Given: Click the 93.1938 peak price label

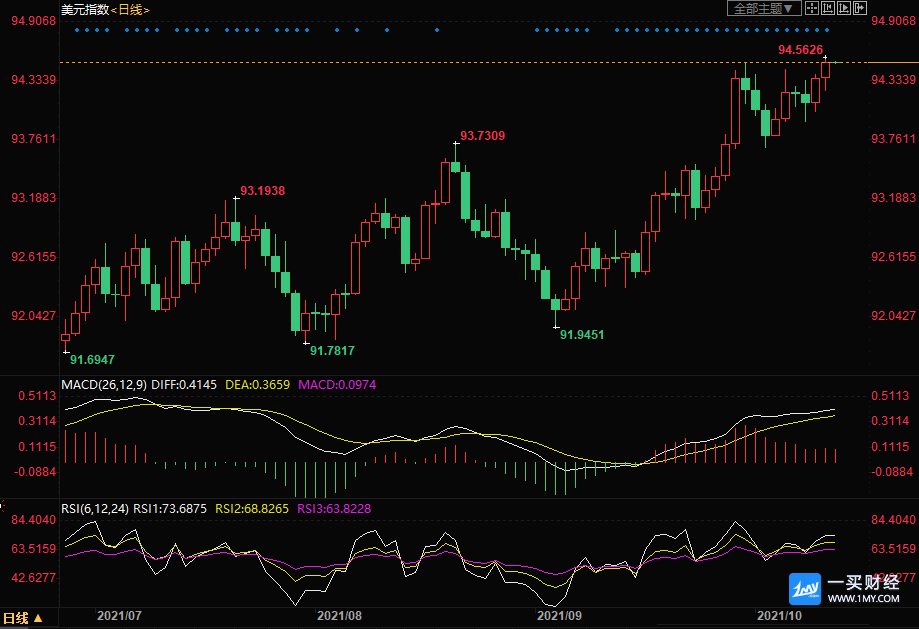Looking at the screenshot, I should [x=263, y=191].
